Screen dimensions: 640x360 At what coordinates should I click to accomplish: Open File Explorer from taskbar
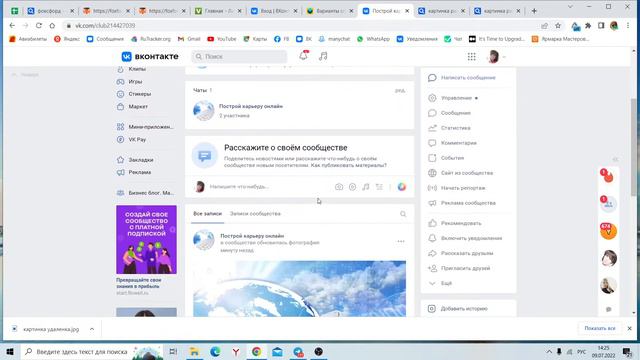tap(194, 351)
